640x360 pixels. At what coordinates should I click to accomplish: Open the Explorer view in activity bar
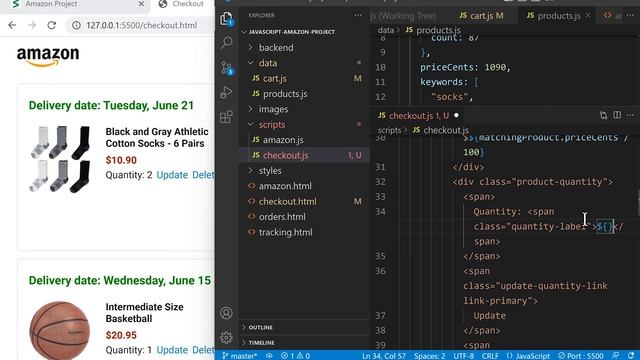tap(226, 19)
